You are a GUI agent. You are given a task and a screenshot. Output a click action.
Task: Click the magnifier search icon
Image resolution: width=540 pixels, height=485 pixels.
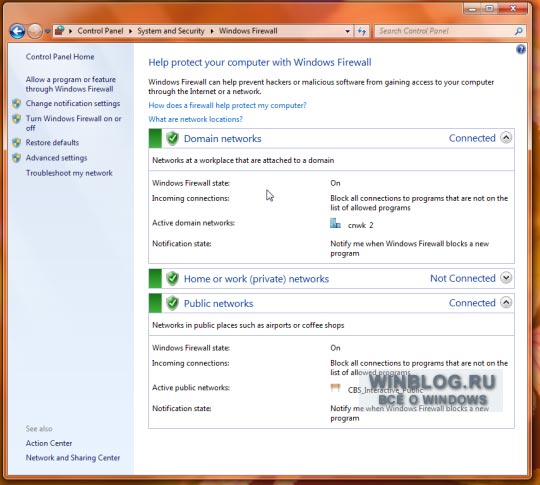(x=519, y=31)
